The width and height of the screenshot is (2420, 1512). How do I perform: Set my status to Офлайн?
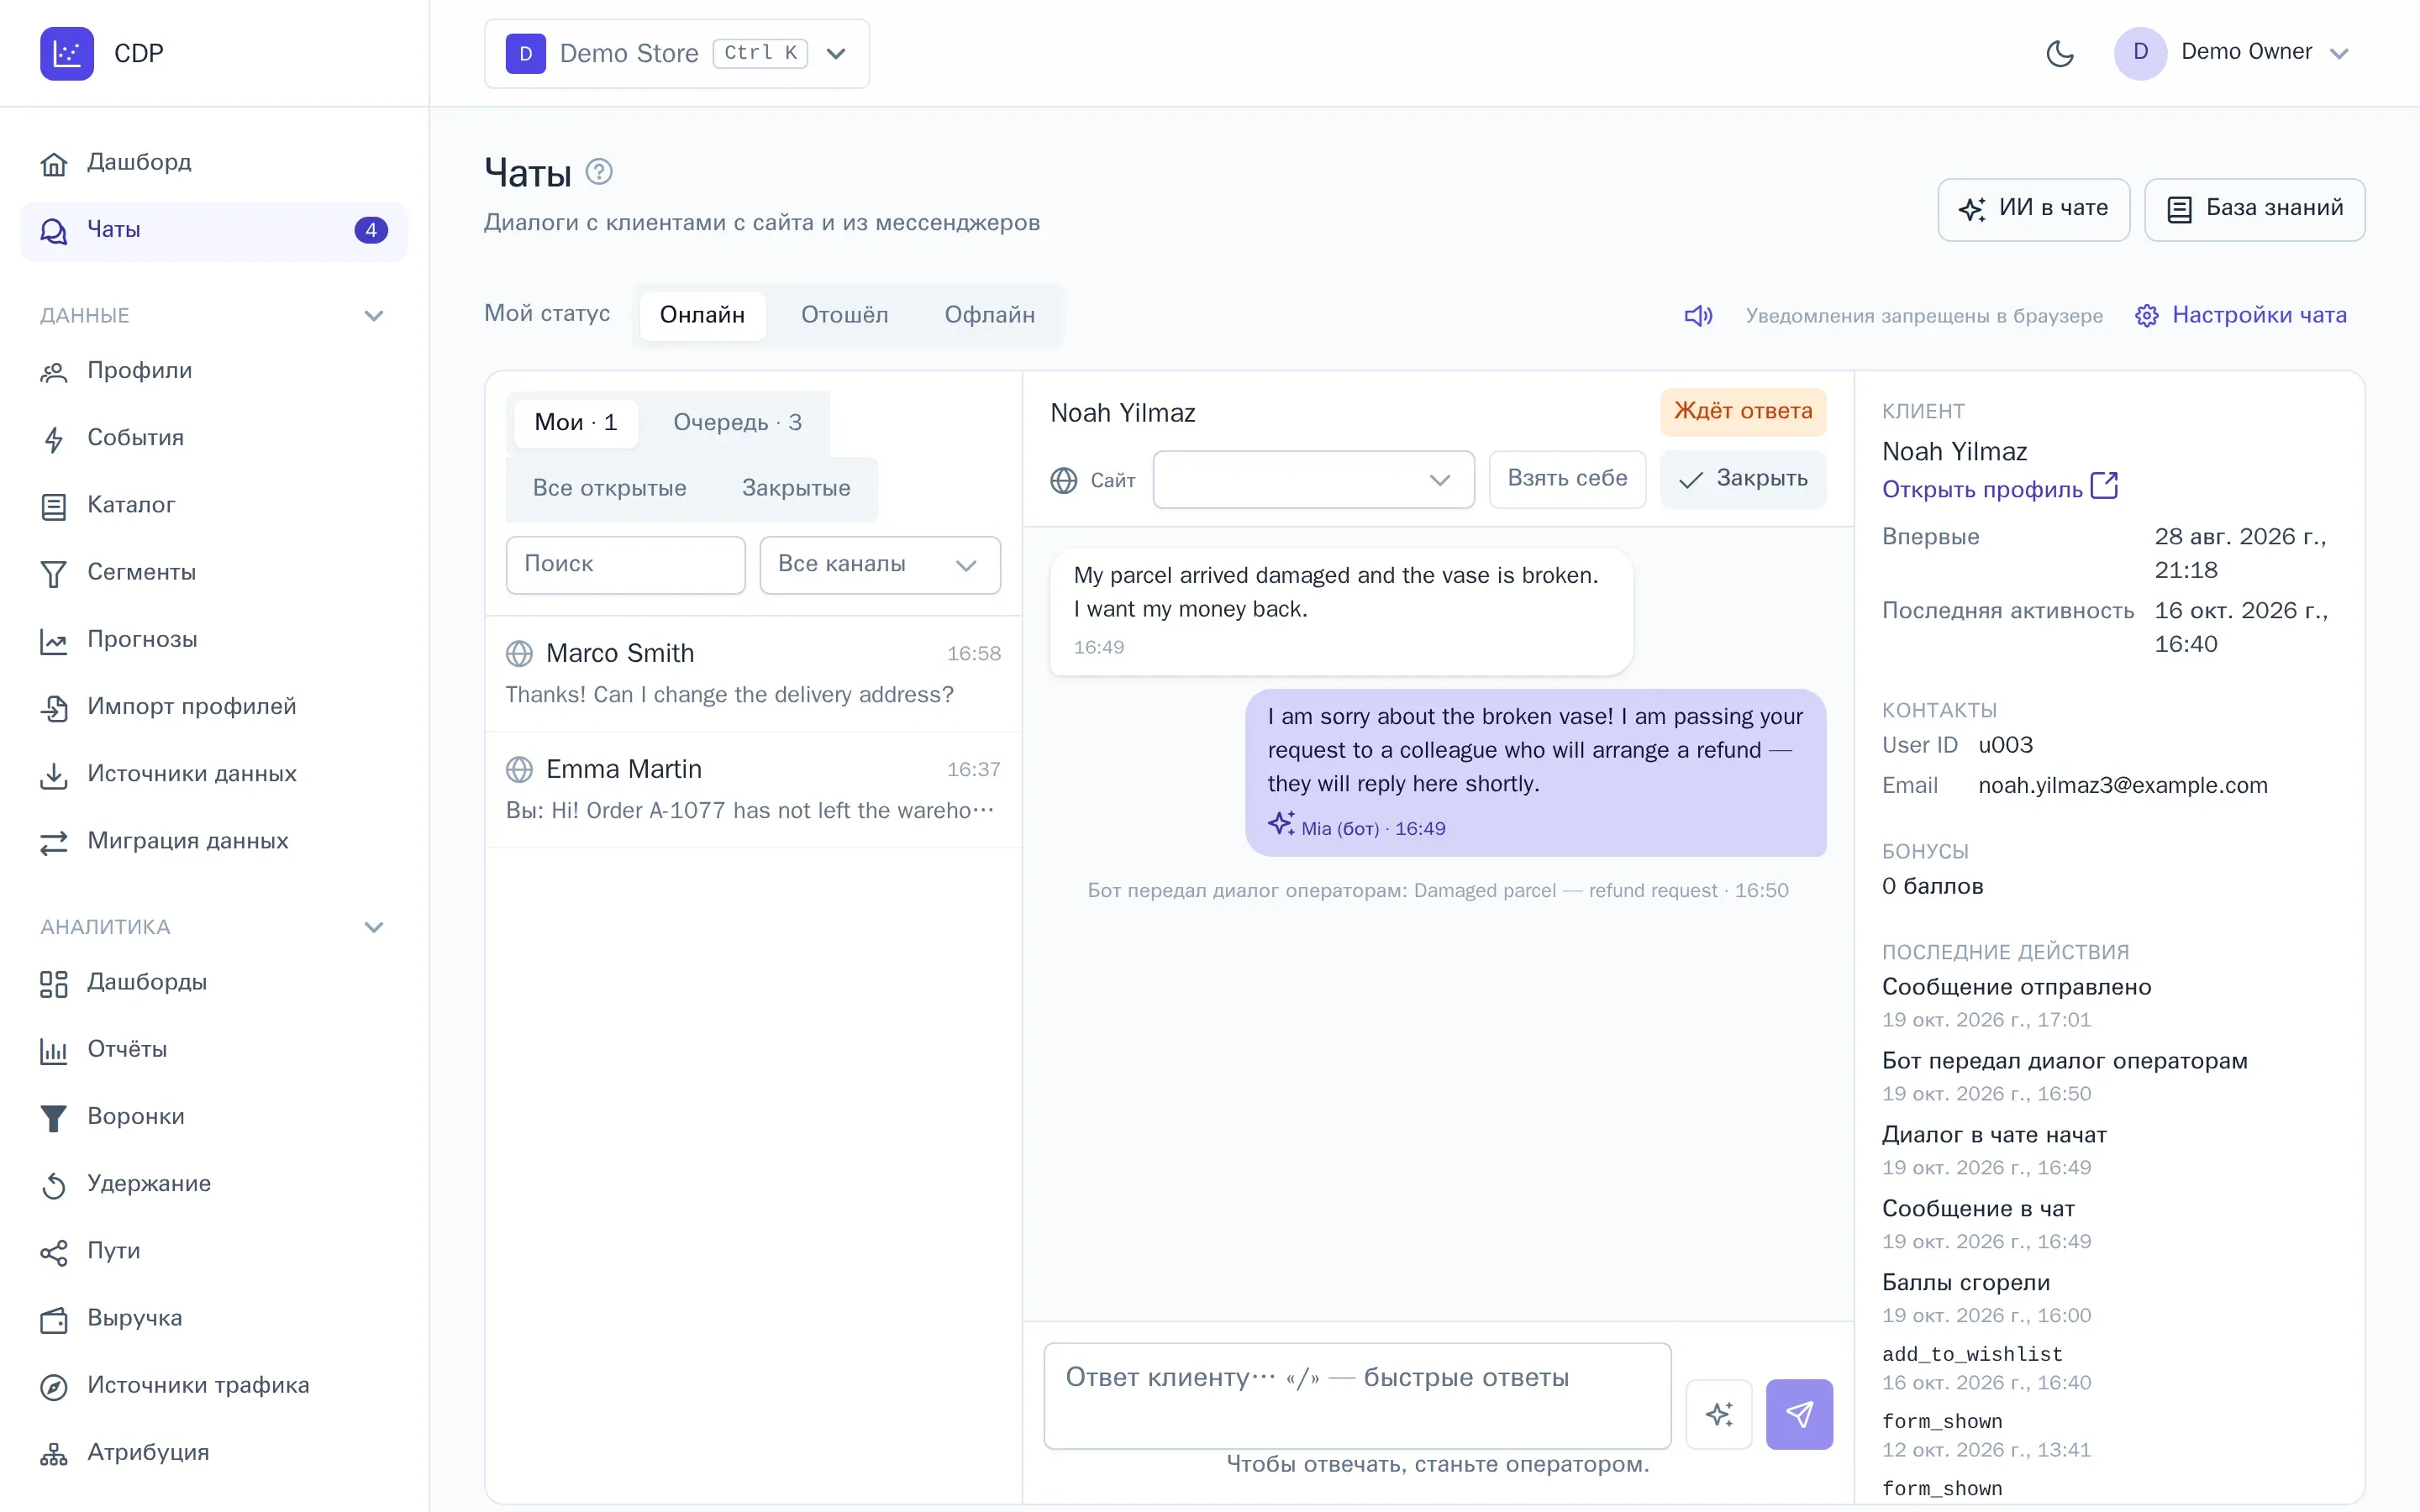click(x=990, y=315)
